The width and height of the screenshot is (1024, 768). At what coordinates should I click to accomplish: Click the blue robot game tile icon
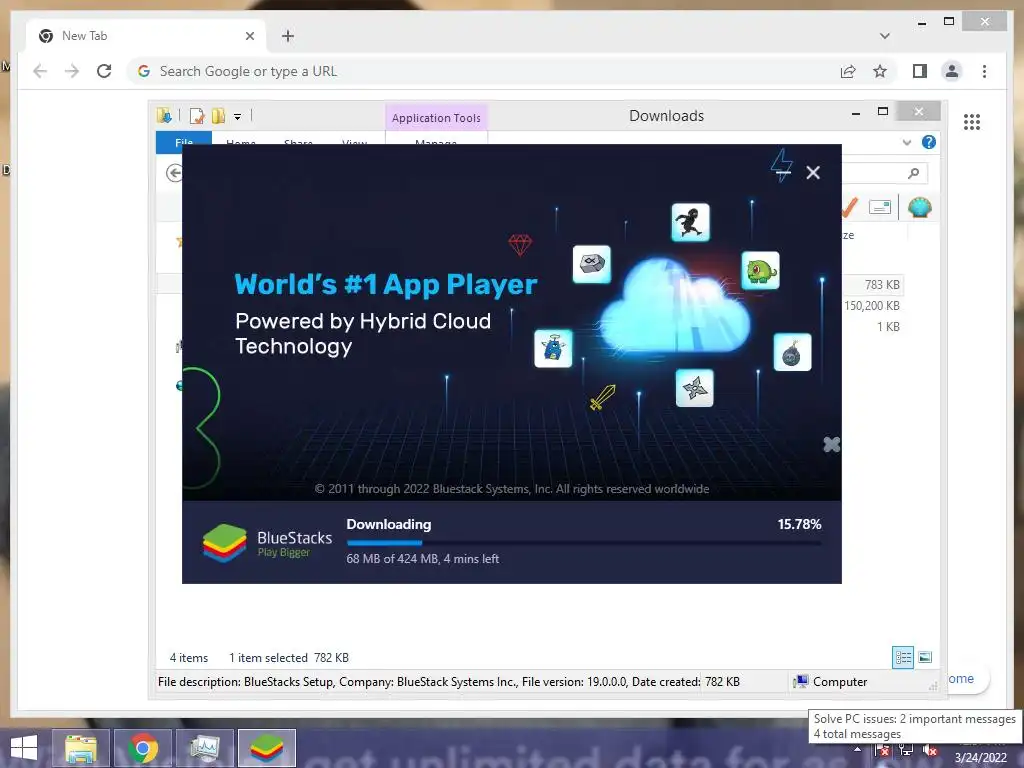coord(553,348)
